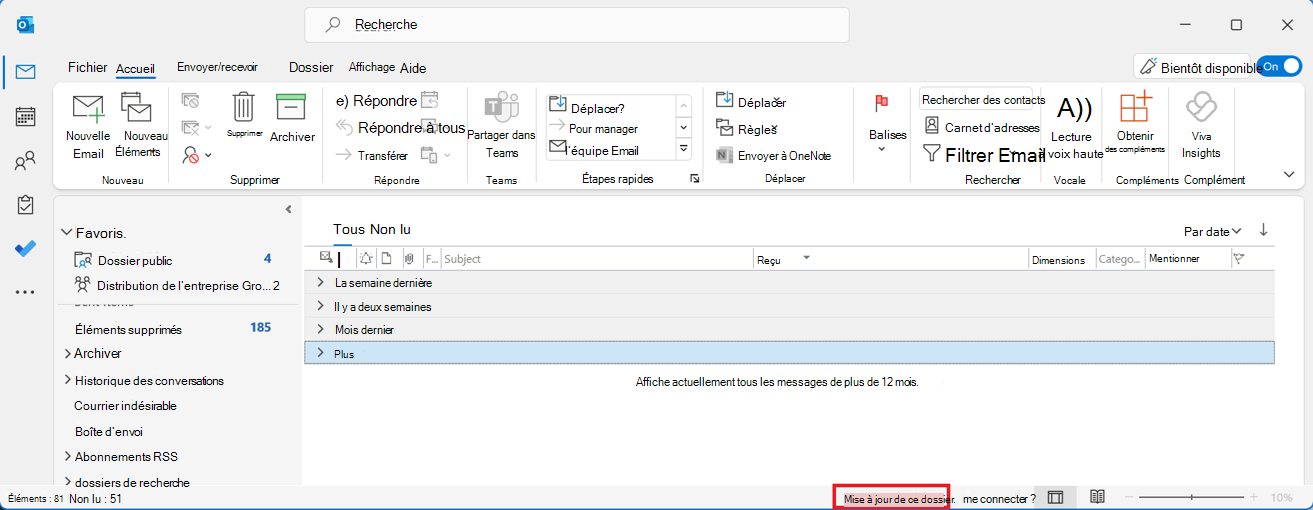Expand La semaine dernière group
Screen dimensions: 1313x510
tap(320, 283)
